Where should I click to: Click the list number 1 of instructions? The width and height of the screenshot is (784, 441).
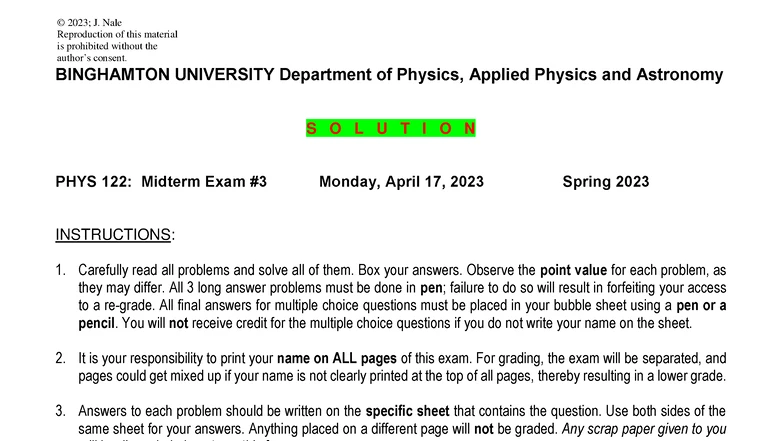(x=61, y=271)
